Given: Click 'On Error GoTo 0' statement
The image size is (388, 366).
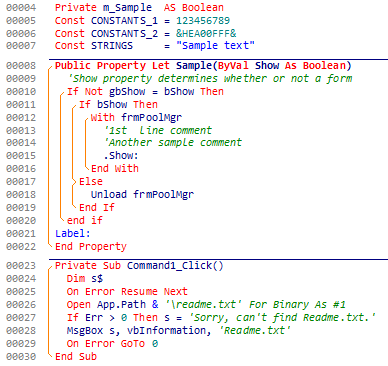Looking at the screenshot, I should tap(112, 344).
